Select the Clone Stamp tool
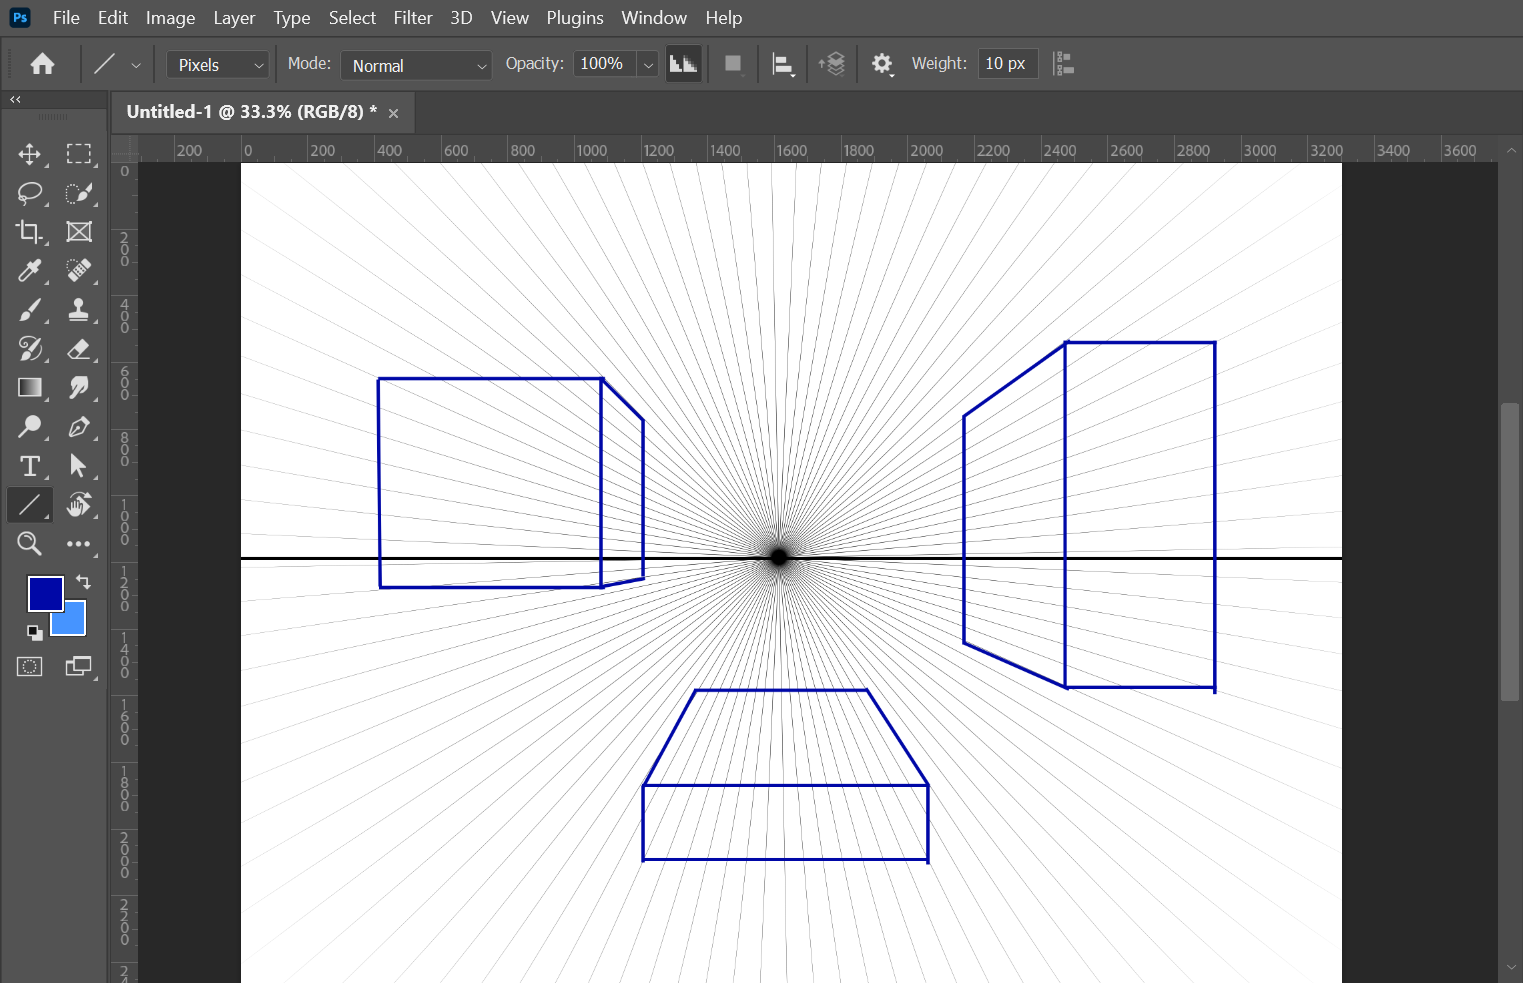1523x983 pixels. (x=79, y=310)
